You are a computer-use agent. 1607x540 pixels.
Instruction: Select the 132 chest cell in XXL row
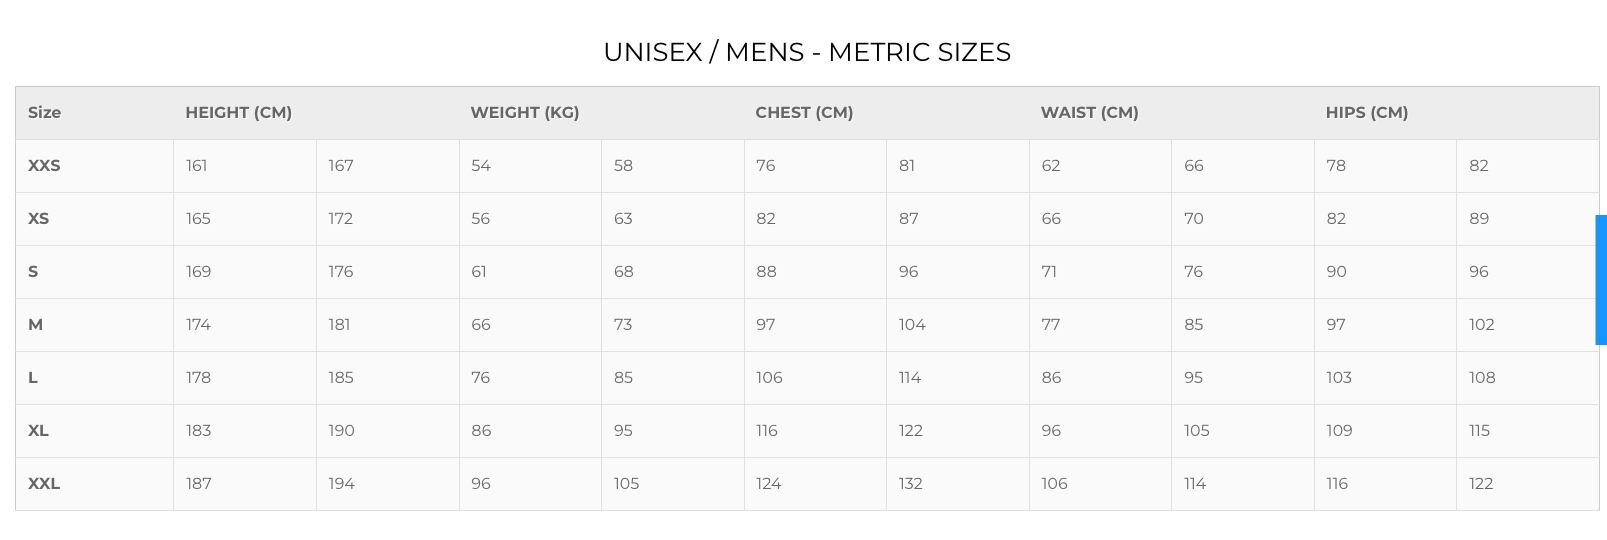coord(910,483)
